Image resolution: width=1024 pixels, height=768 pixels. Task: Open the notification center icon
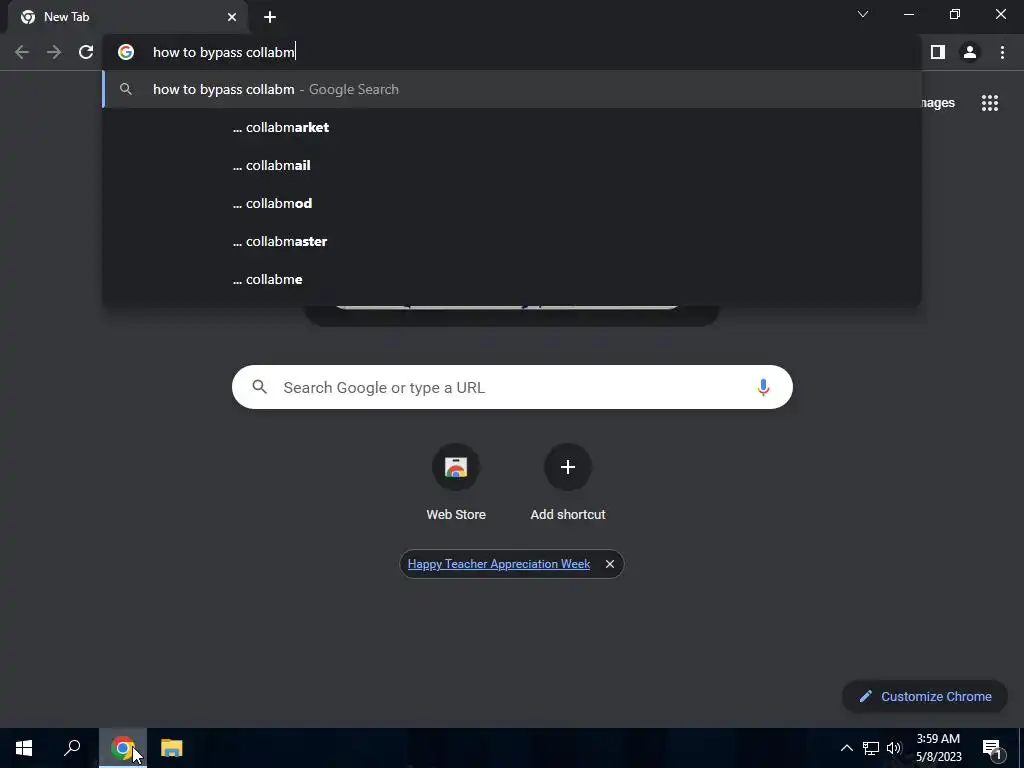pos(993,748)
